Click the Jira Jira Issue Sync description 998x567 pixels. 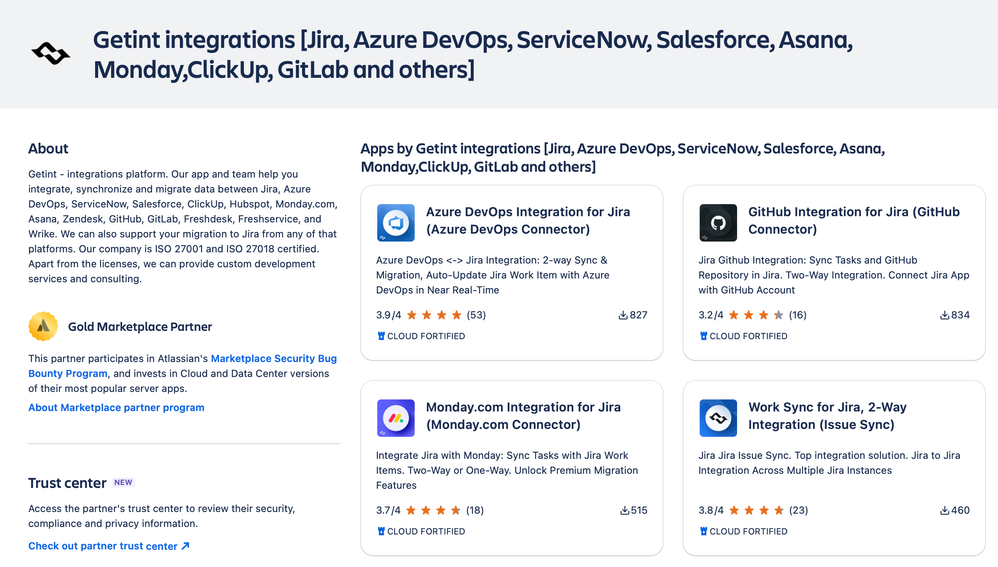829,463
